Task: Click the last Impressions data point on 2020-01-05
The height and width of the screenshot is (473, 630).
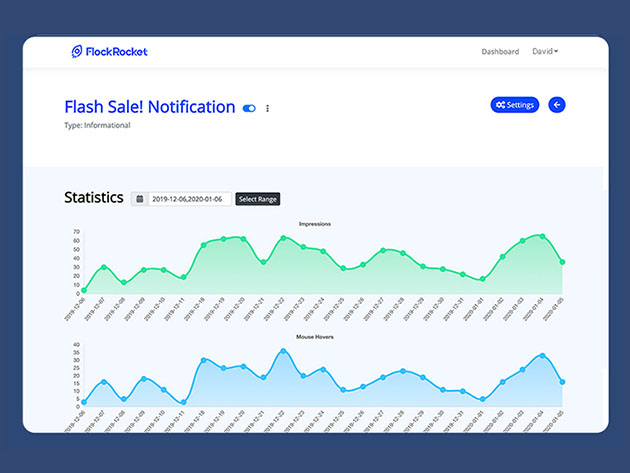Action: (x=562, y=262)
